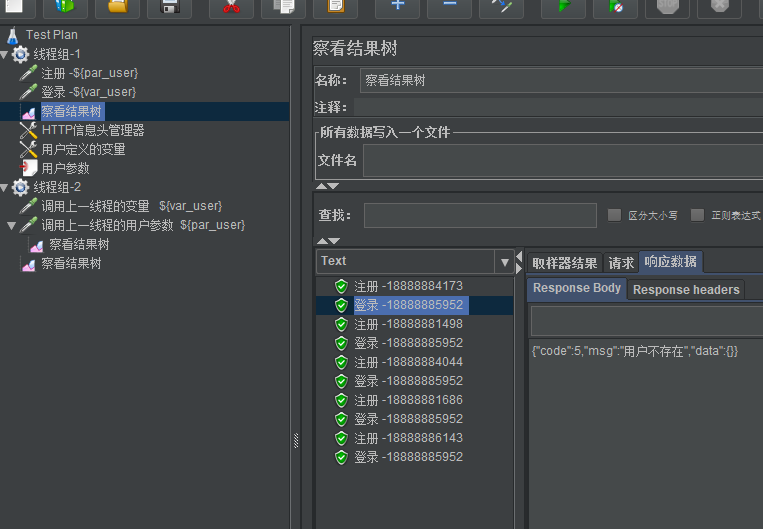Select the 用户定义的变量 tree node
The height and width of the screenshot is (529, 763).
tap(83, 149)
